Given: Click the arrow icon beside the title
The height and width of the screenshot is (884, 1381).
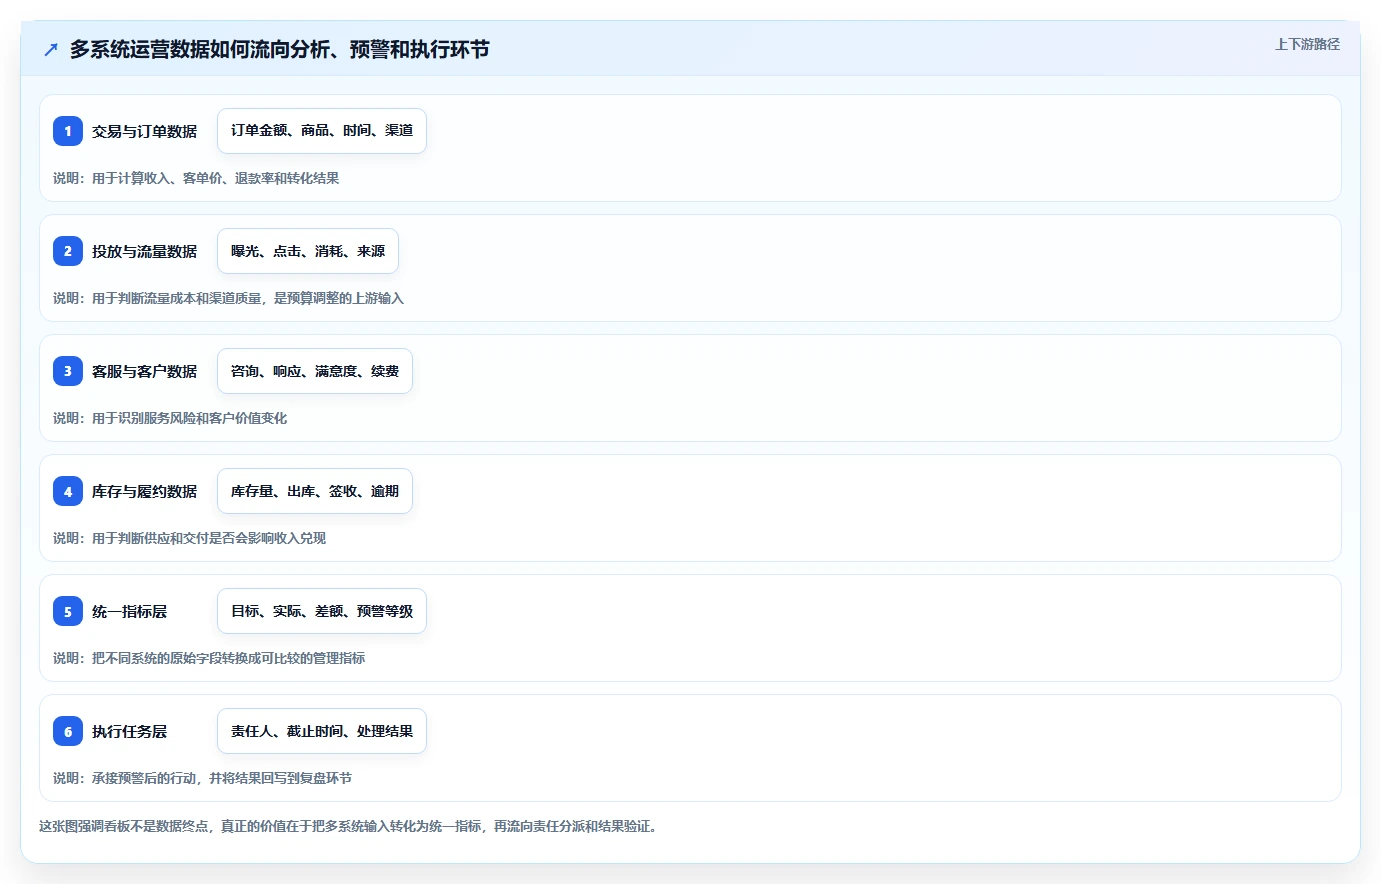Looking at the screenshot, I should click(x=51, y=50).
